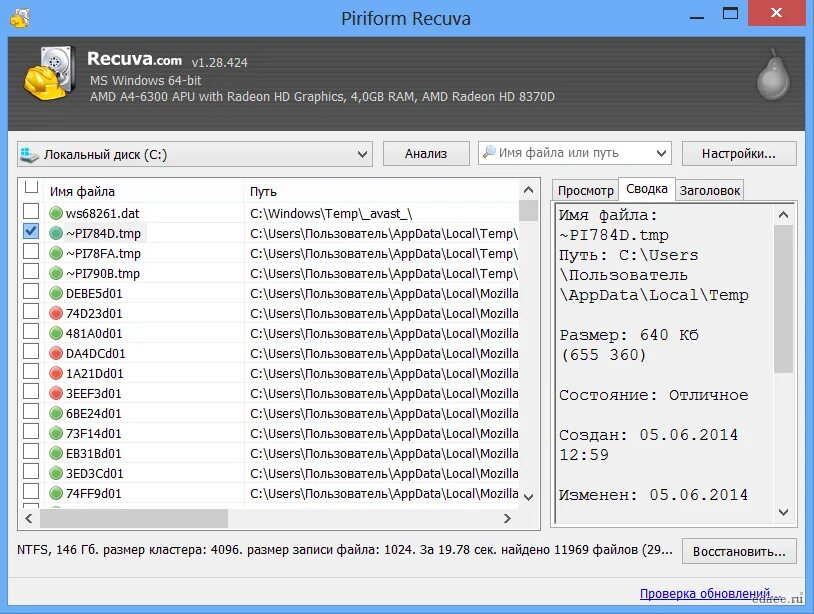Click summary panel scroll down arrow
Image resolution: width=814 pixels, height=614 pixels.
[x=783, y=512]
